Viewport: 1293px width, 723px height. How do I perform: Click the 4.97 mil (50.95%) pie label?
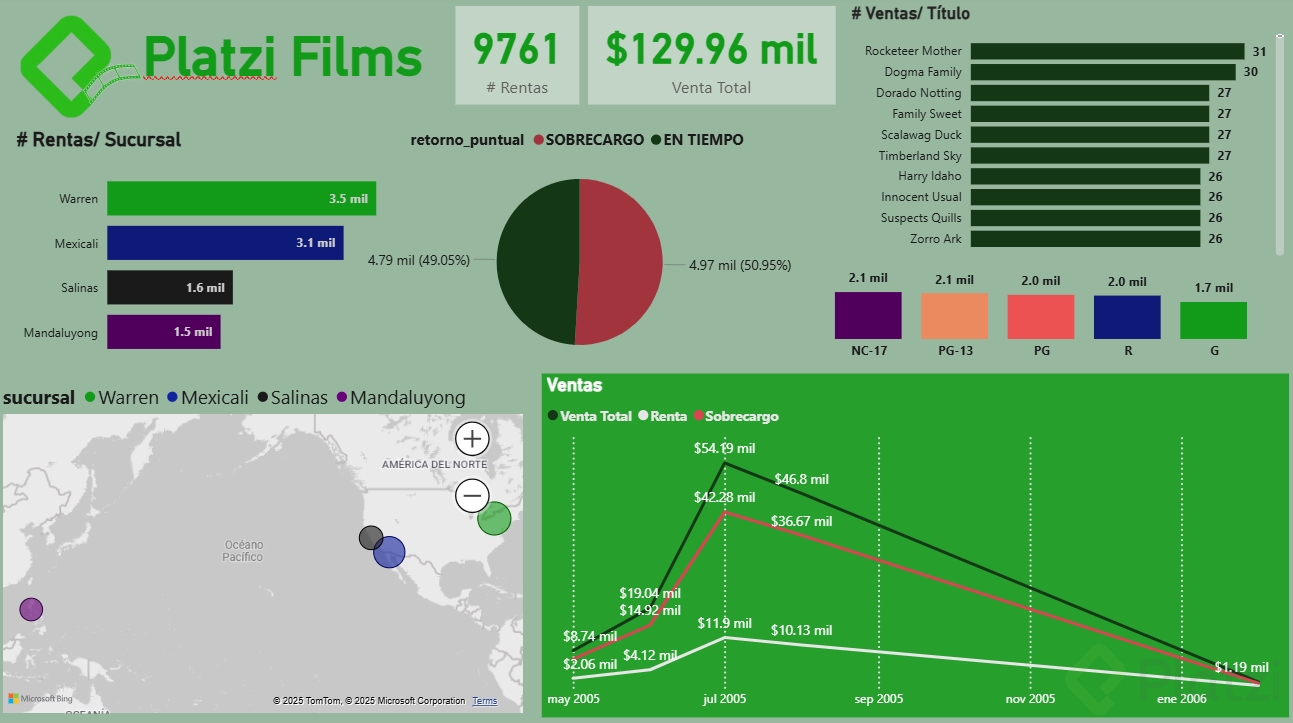[x=740, y=265]
